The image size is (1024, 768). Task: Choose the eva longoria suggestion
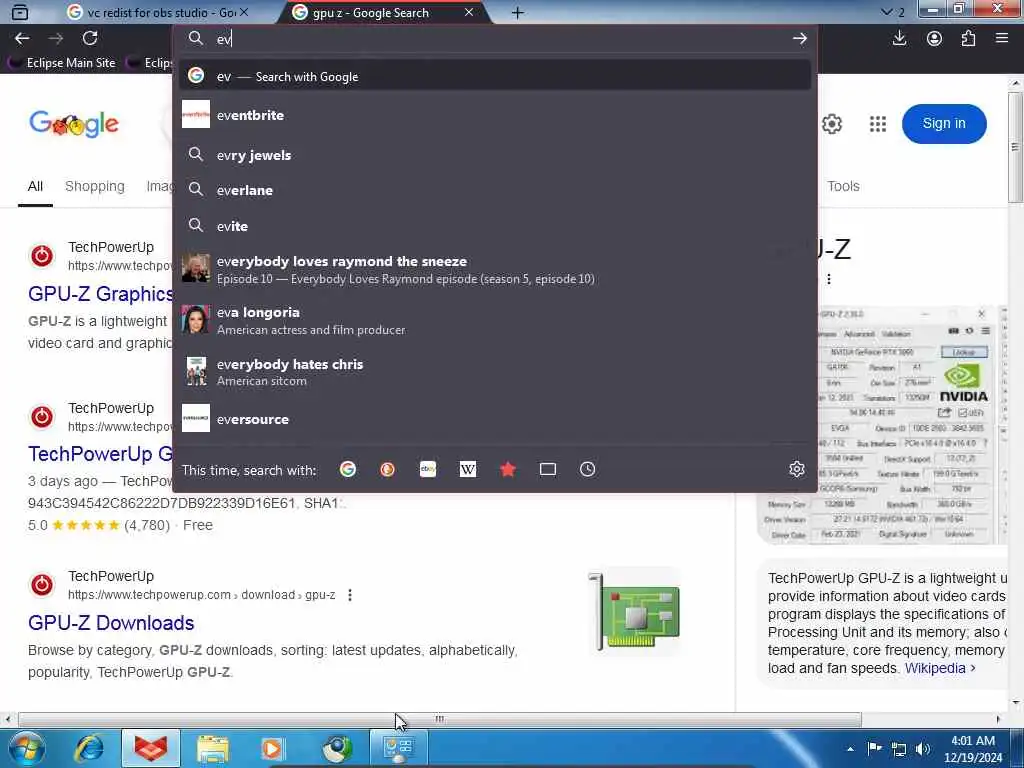(495, 320)
